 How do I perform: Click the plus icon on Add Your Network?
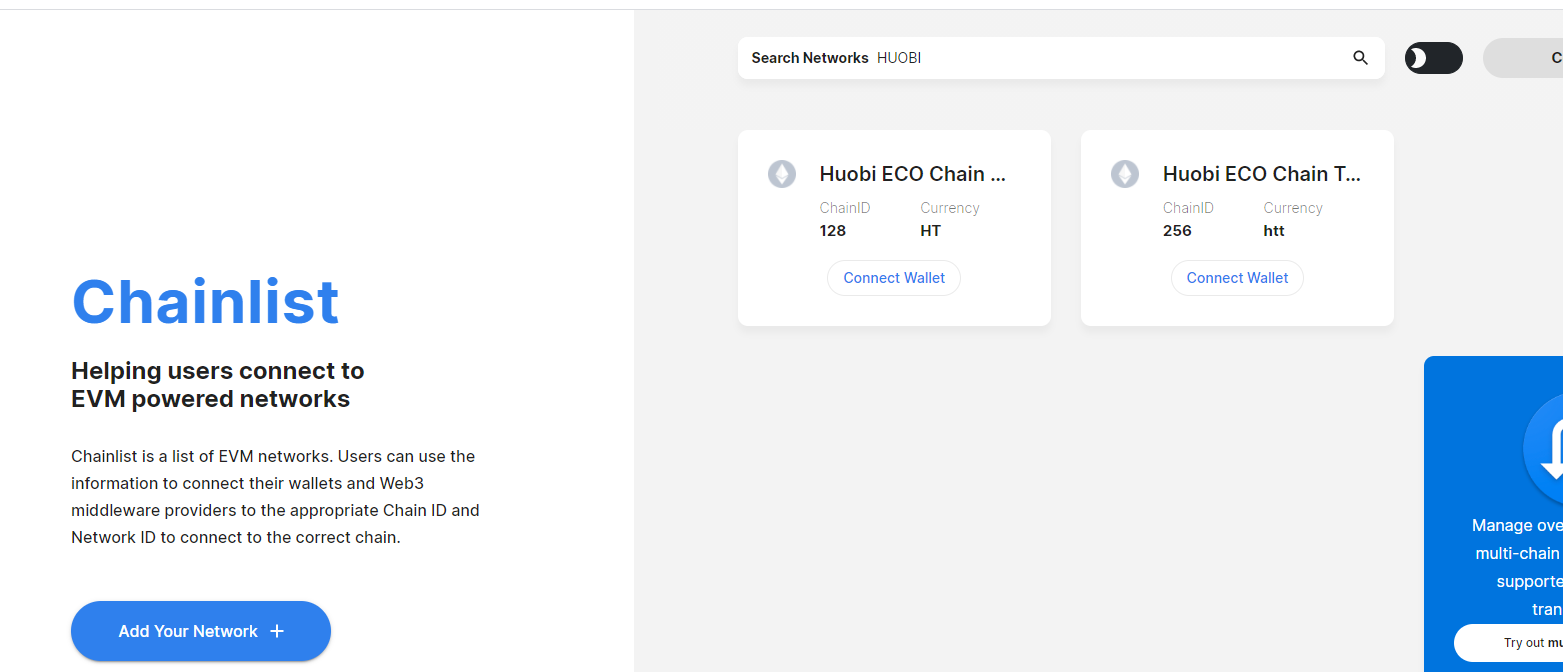277,631
